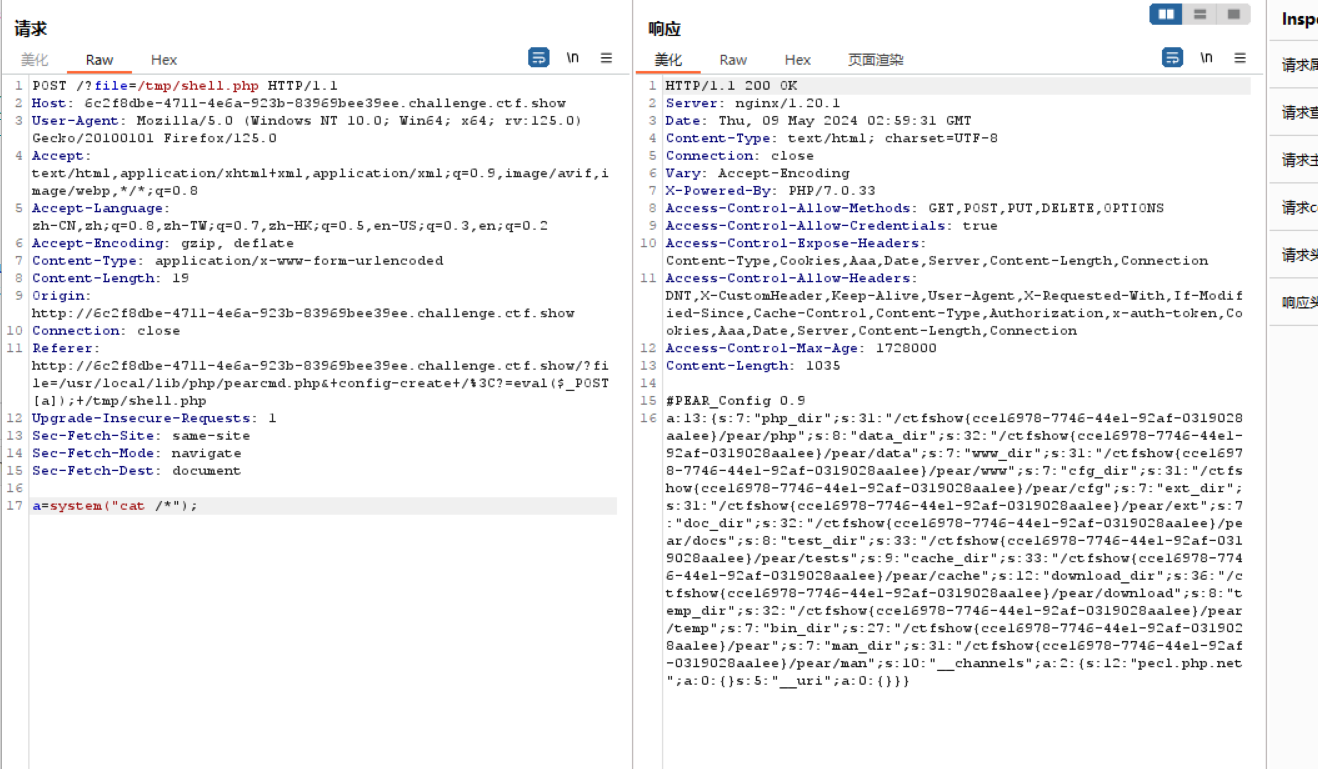Select the 美化 tab in the response pane

668,60
